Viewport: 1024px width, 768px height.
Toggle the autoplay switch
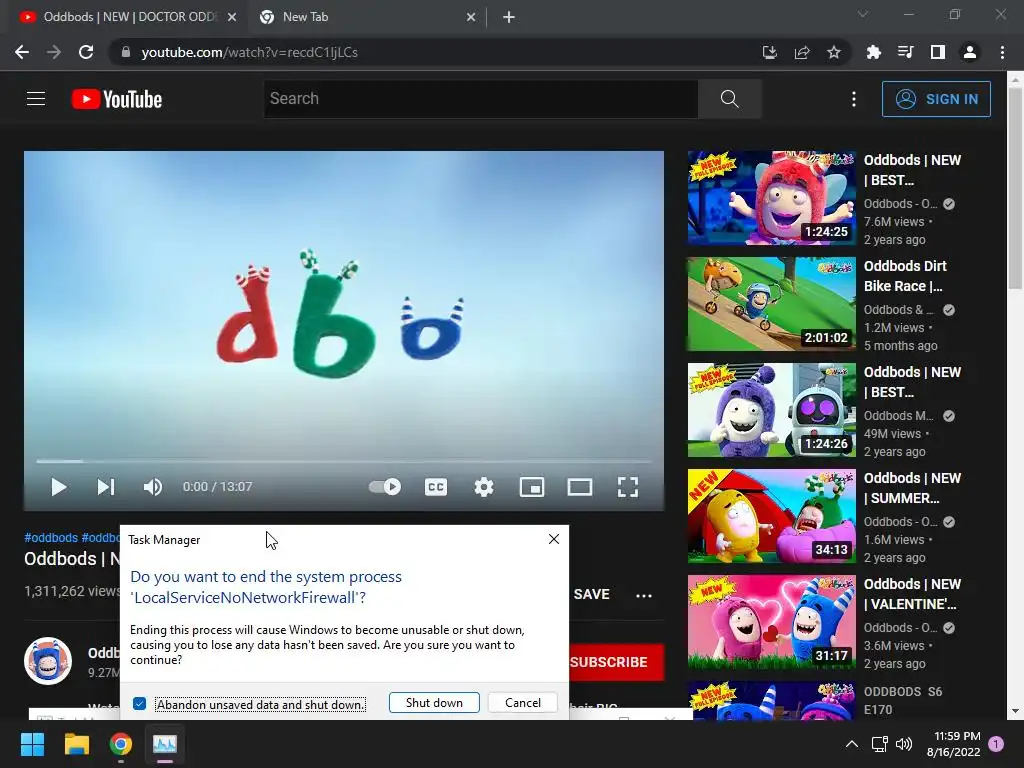pos(385,487)
